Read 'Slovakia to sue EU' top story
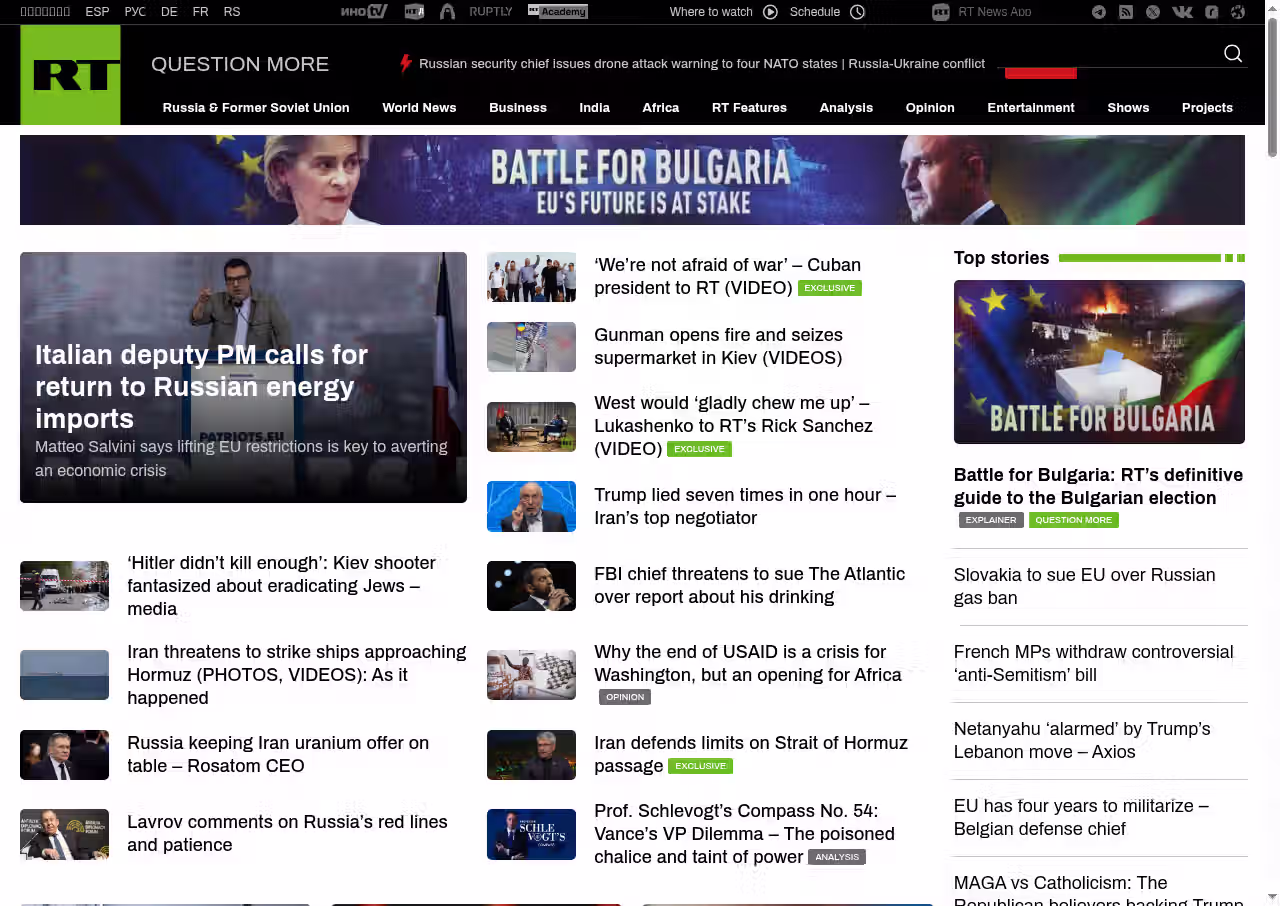This screenshot has width=1280, height=906. (x=1084, y=586)
